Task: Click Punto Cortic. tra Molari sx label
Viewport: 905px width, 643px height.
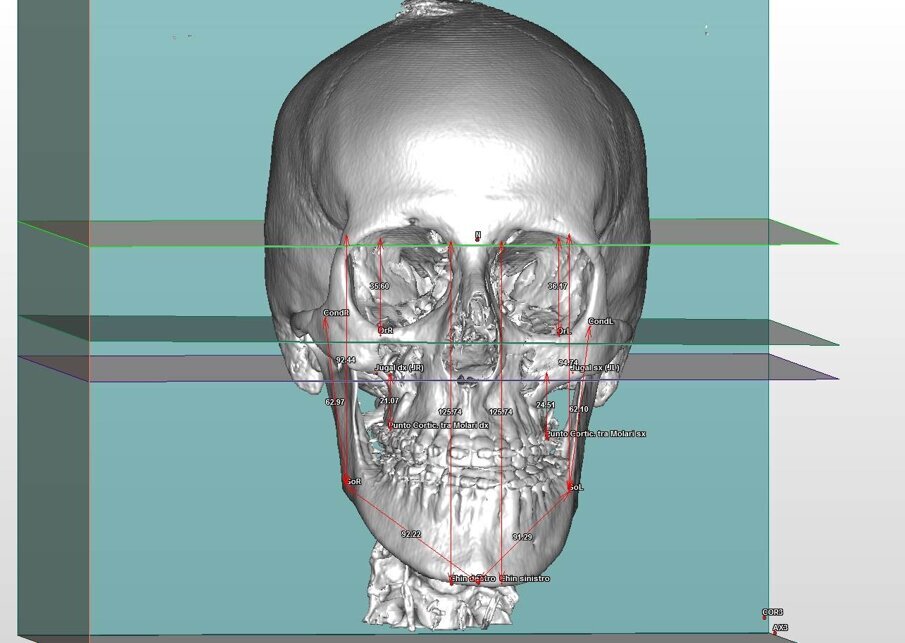Action: tap(596, 434)
